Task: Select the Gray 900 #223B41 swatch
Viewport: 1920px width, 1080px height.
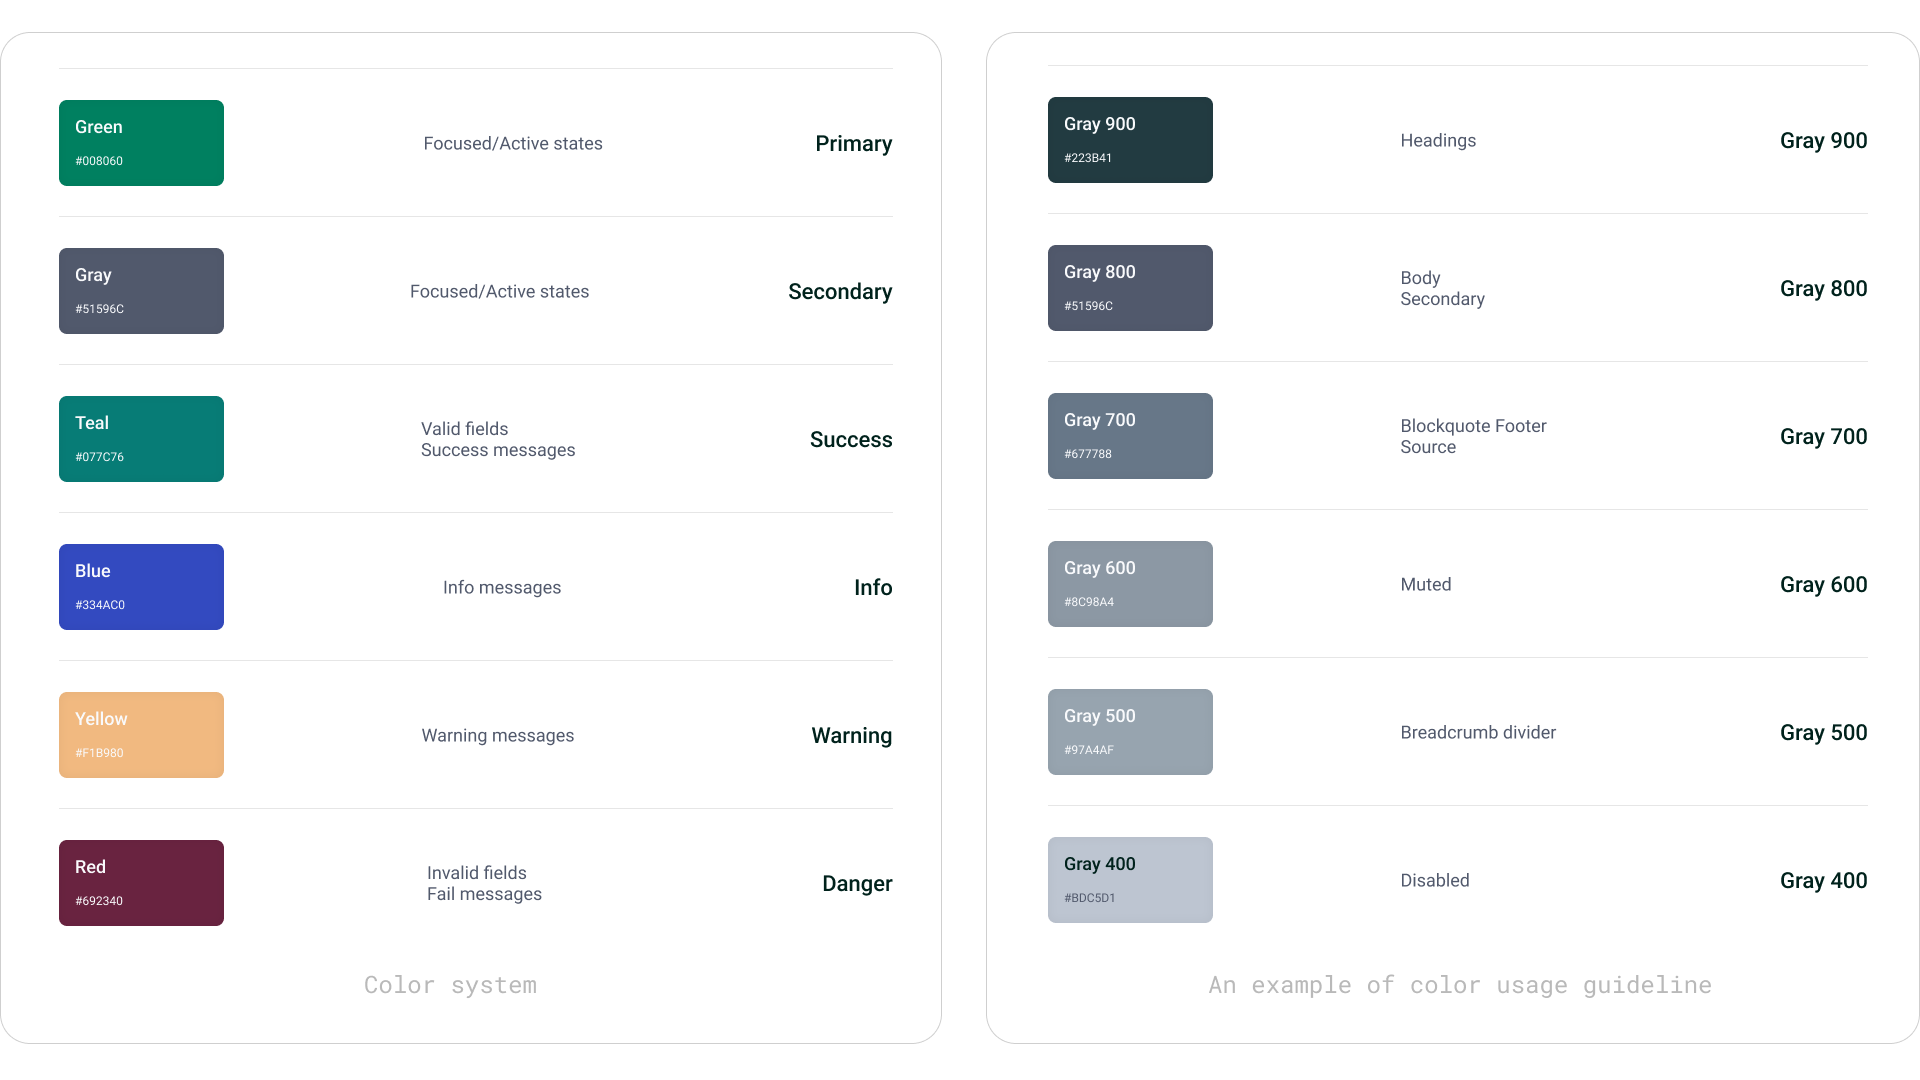Action: point(1130,140)
